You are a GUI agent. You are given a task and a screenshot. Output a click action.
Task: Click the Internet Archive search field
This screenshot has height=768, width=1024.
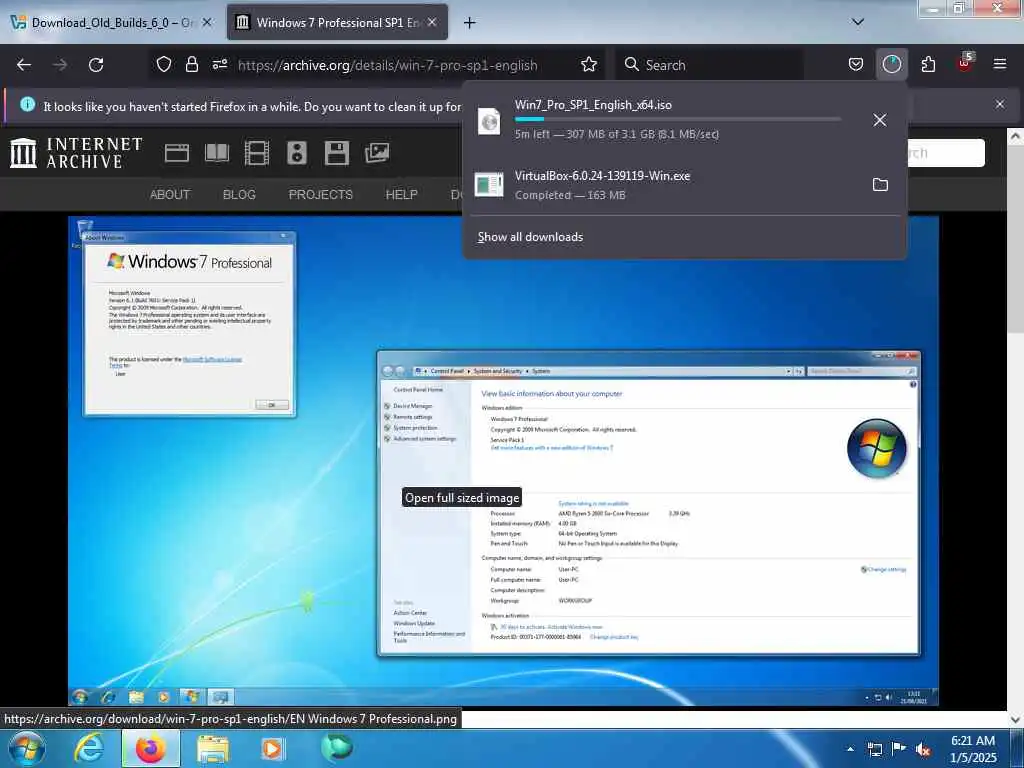click(946, 153)
